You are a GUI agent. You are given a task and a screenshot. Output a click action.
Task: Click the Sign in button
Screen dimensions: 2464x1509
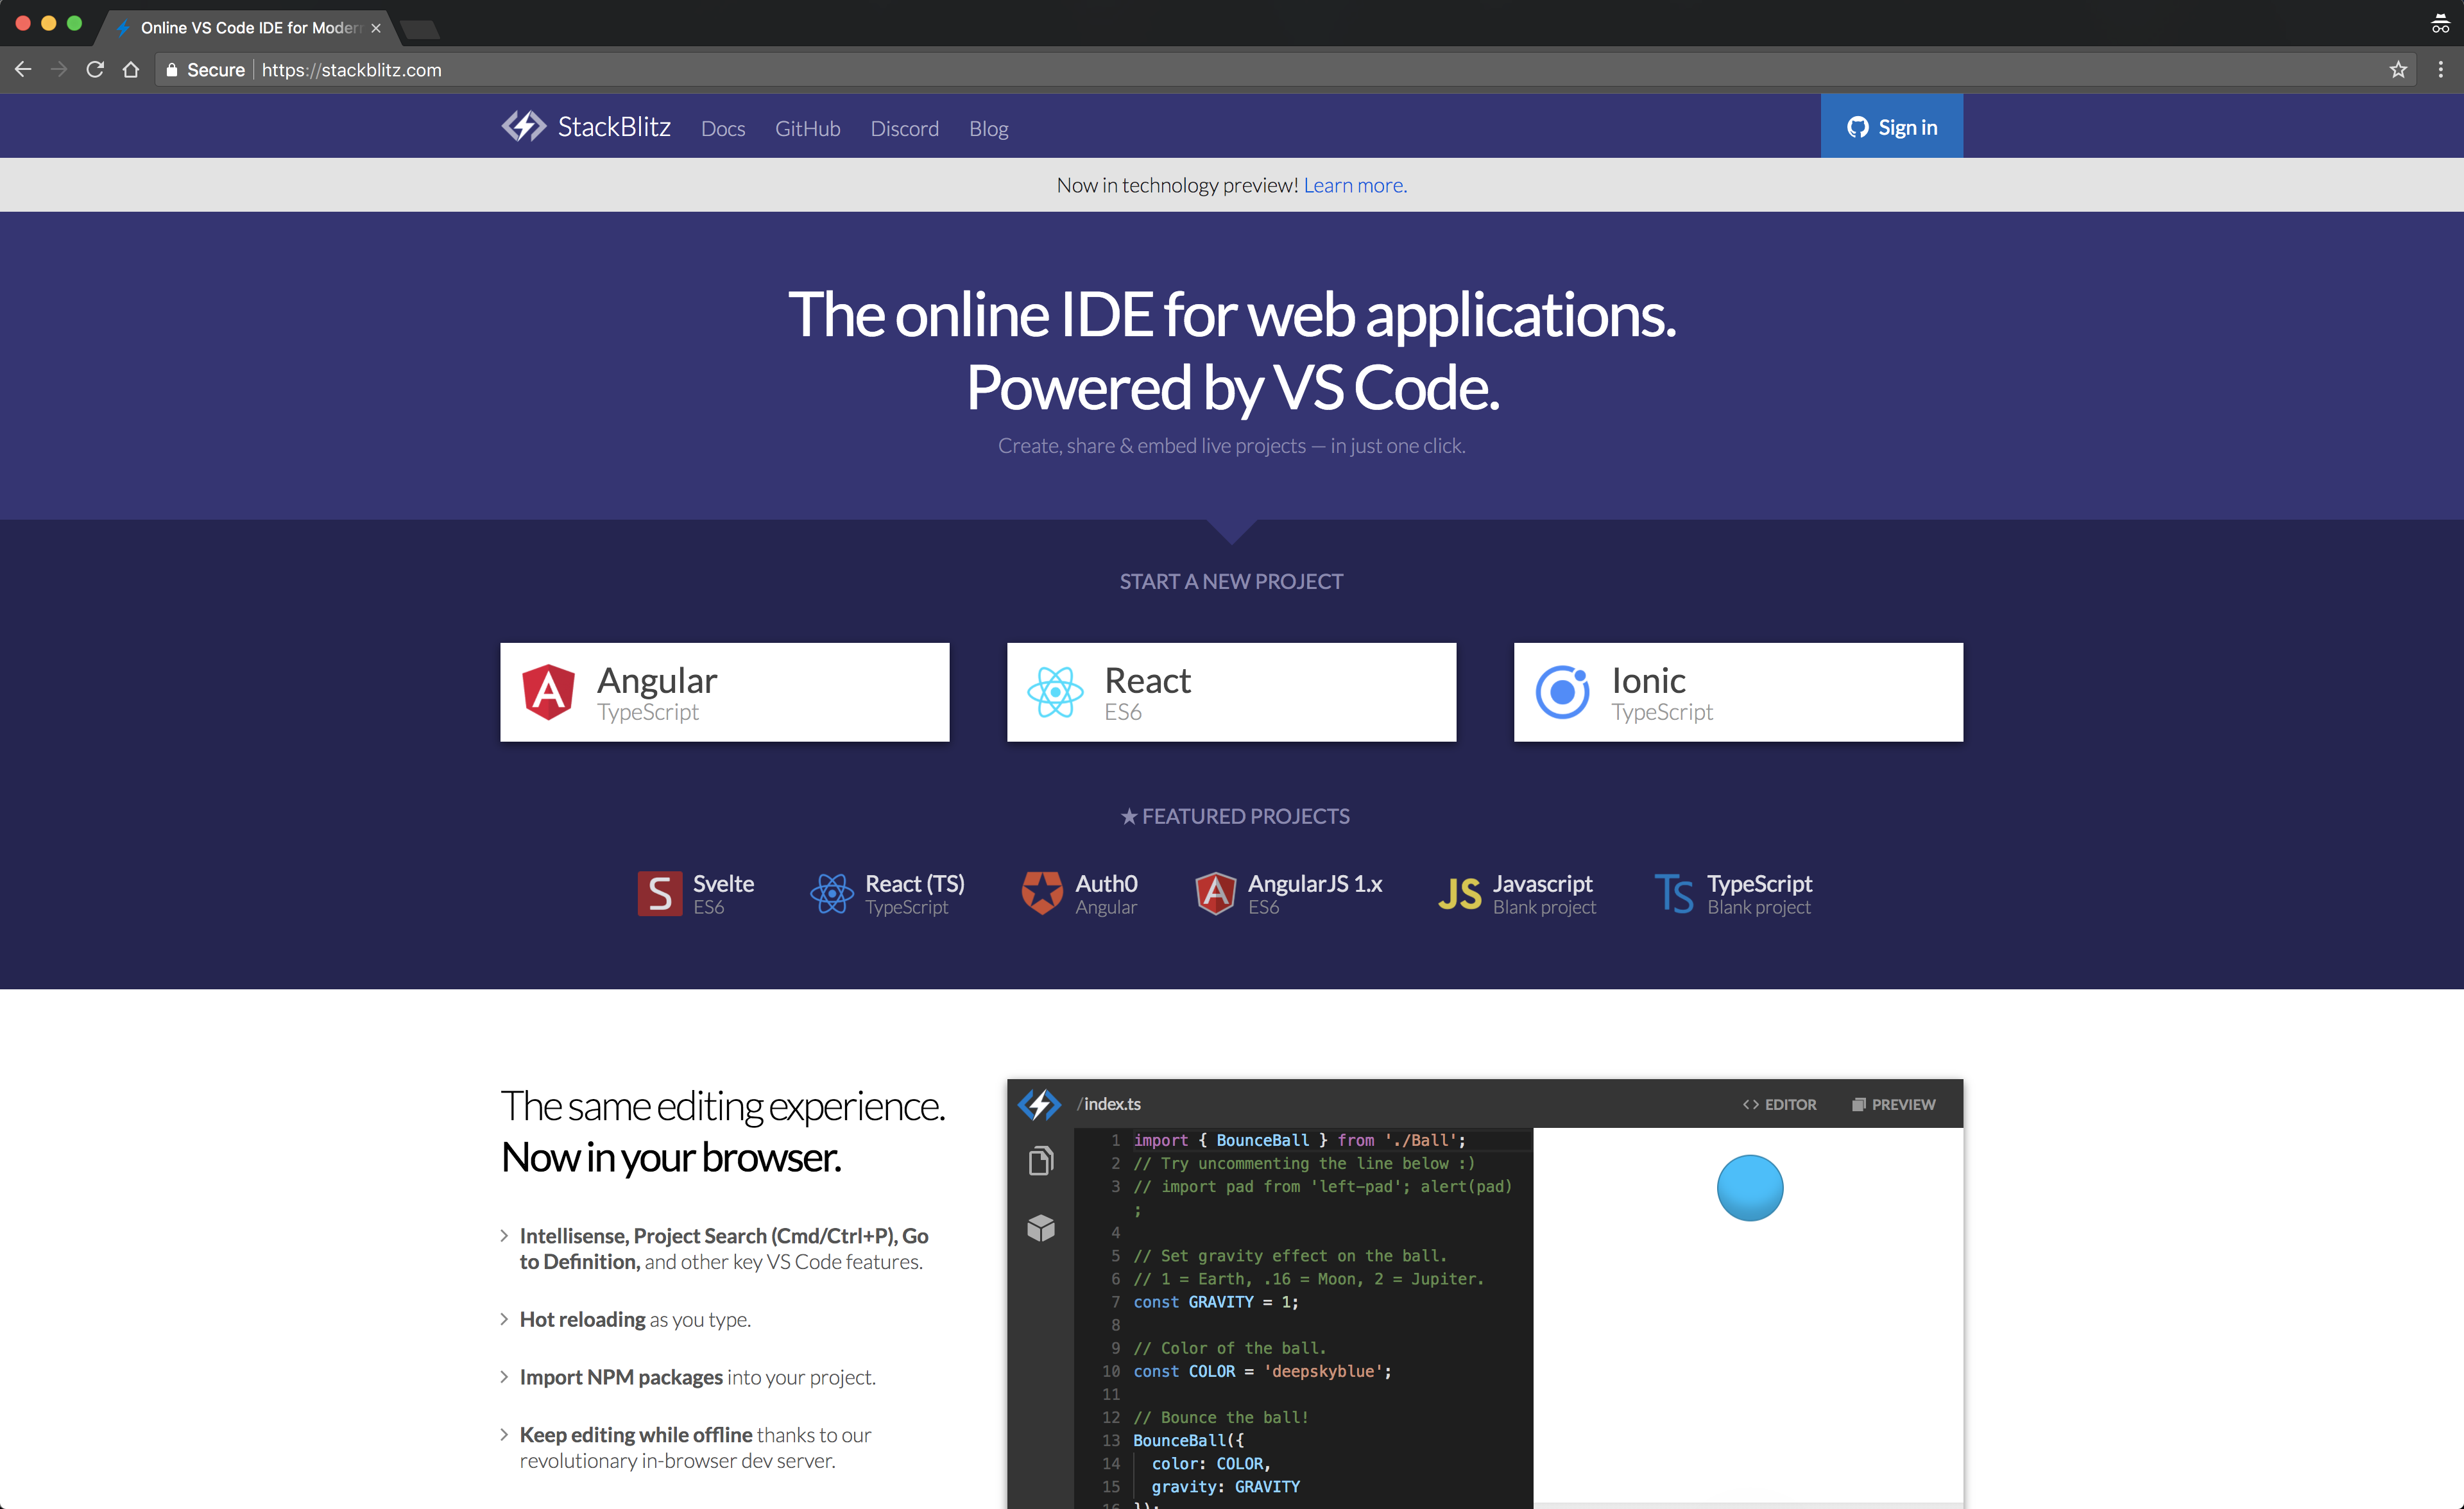1891,126
